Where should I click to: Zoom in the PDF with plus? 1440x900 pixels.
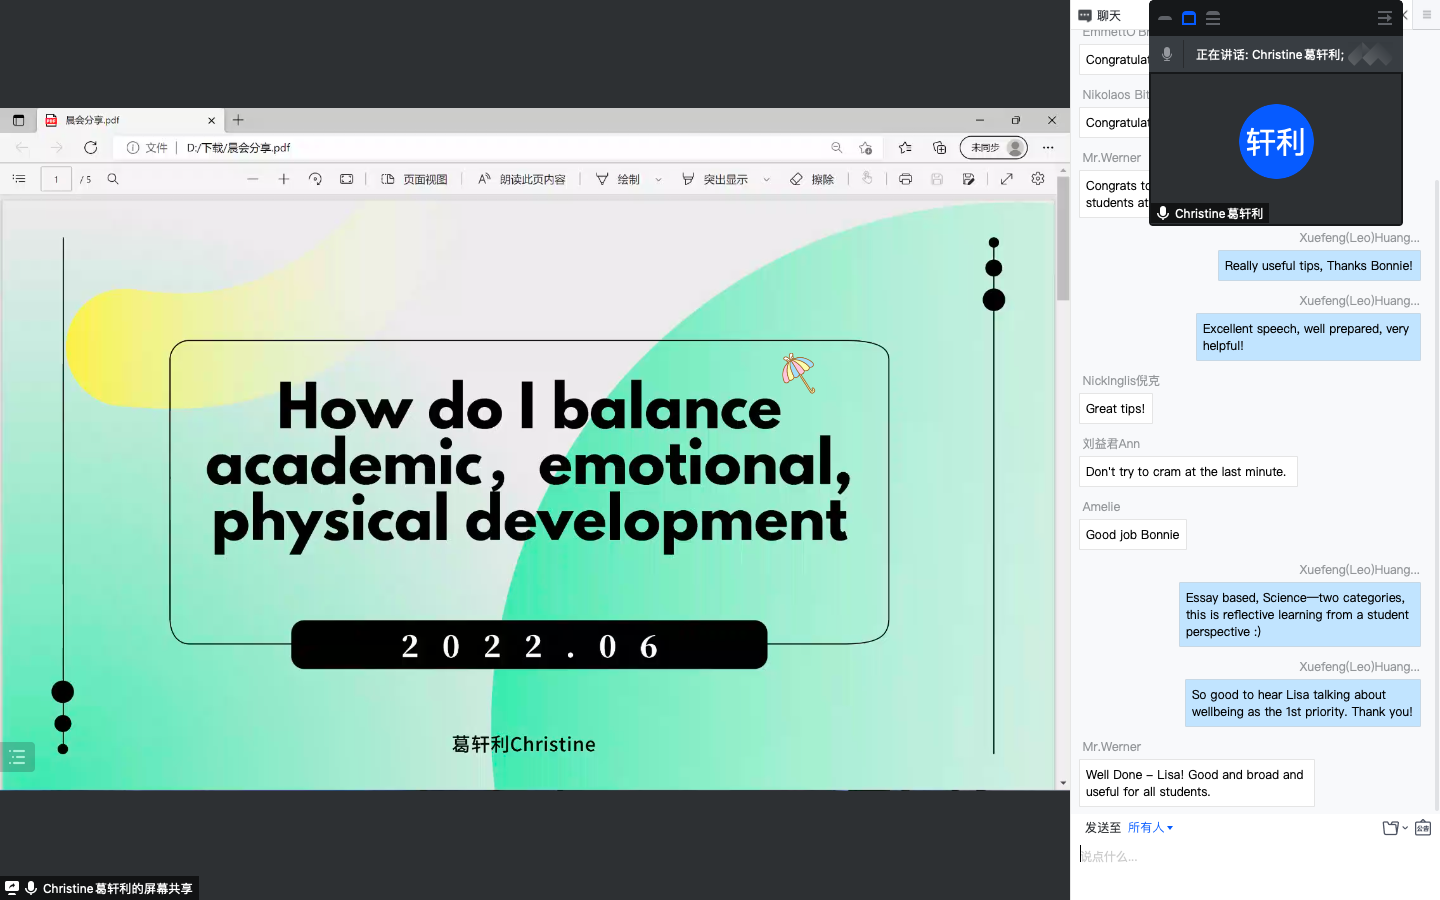284,179
